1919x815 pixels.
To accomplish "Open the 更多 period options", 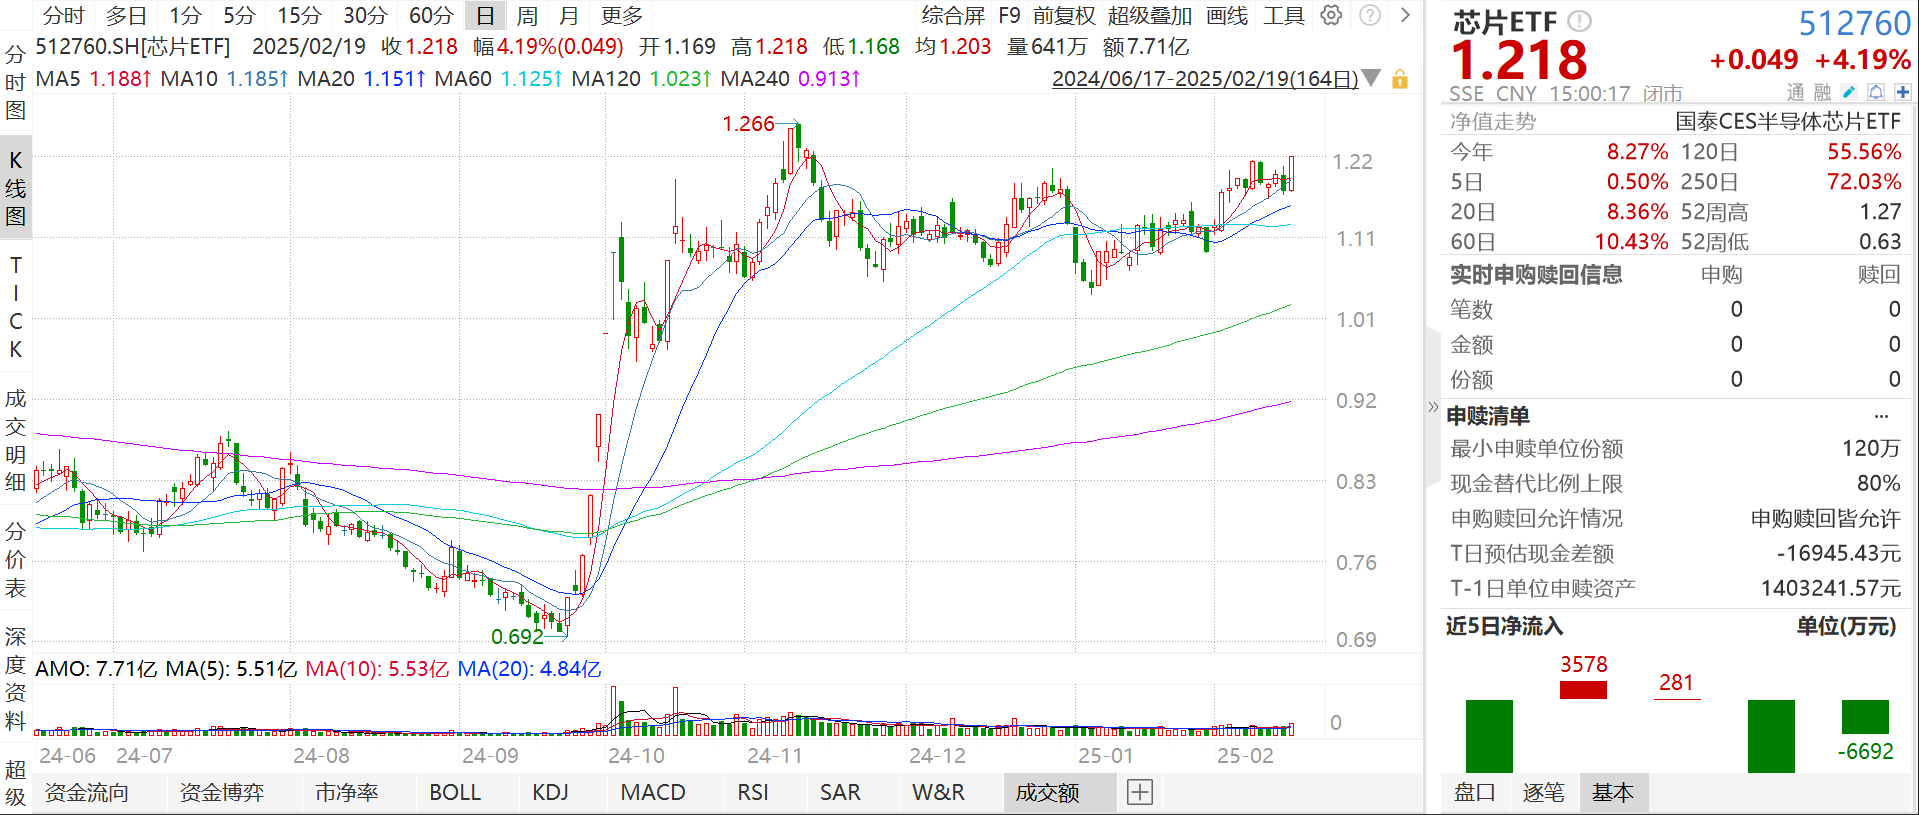I will 622,15.
